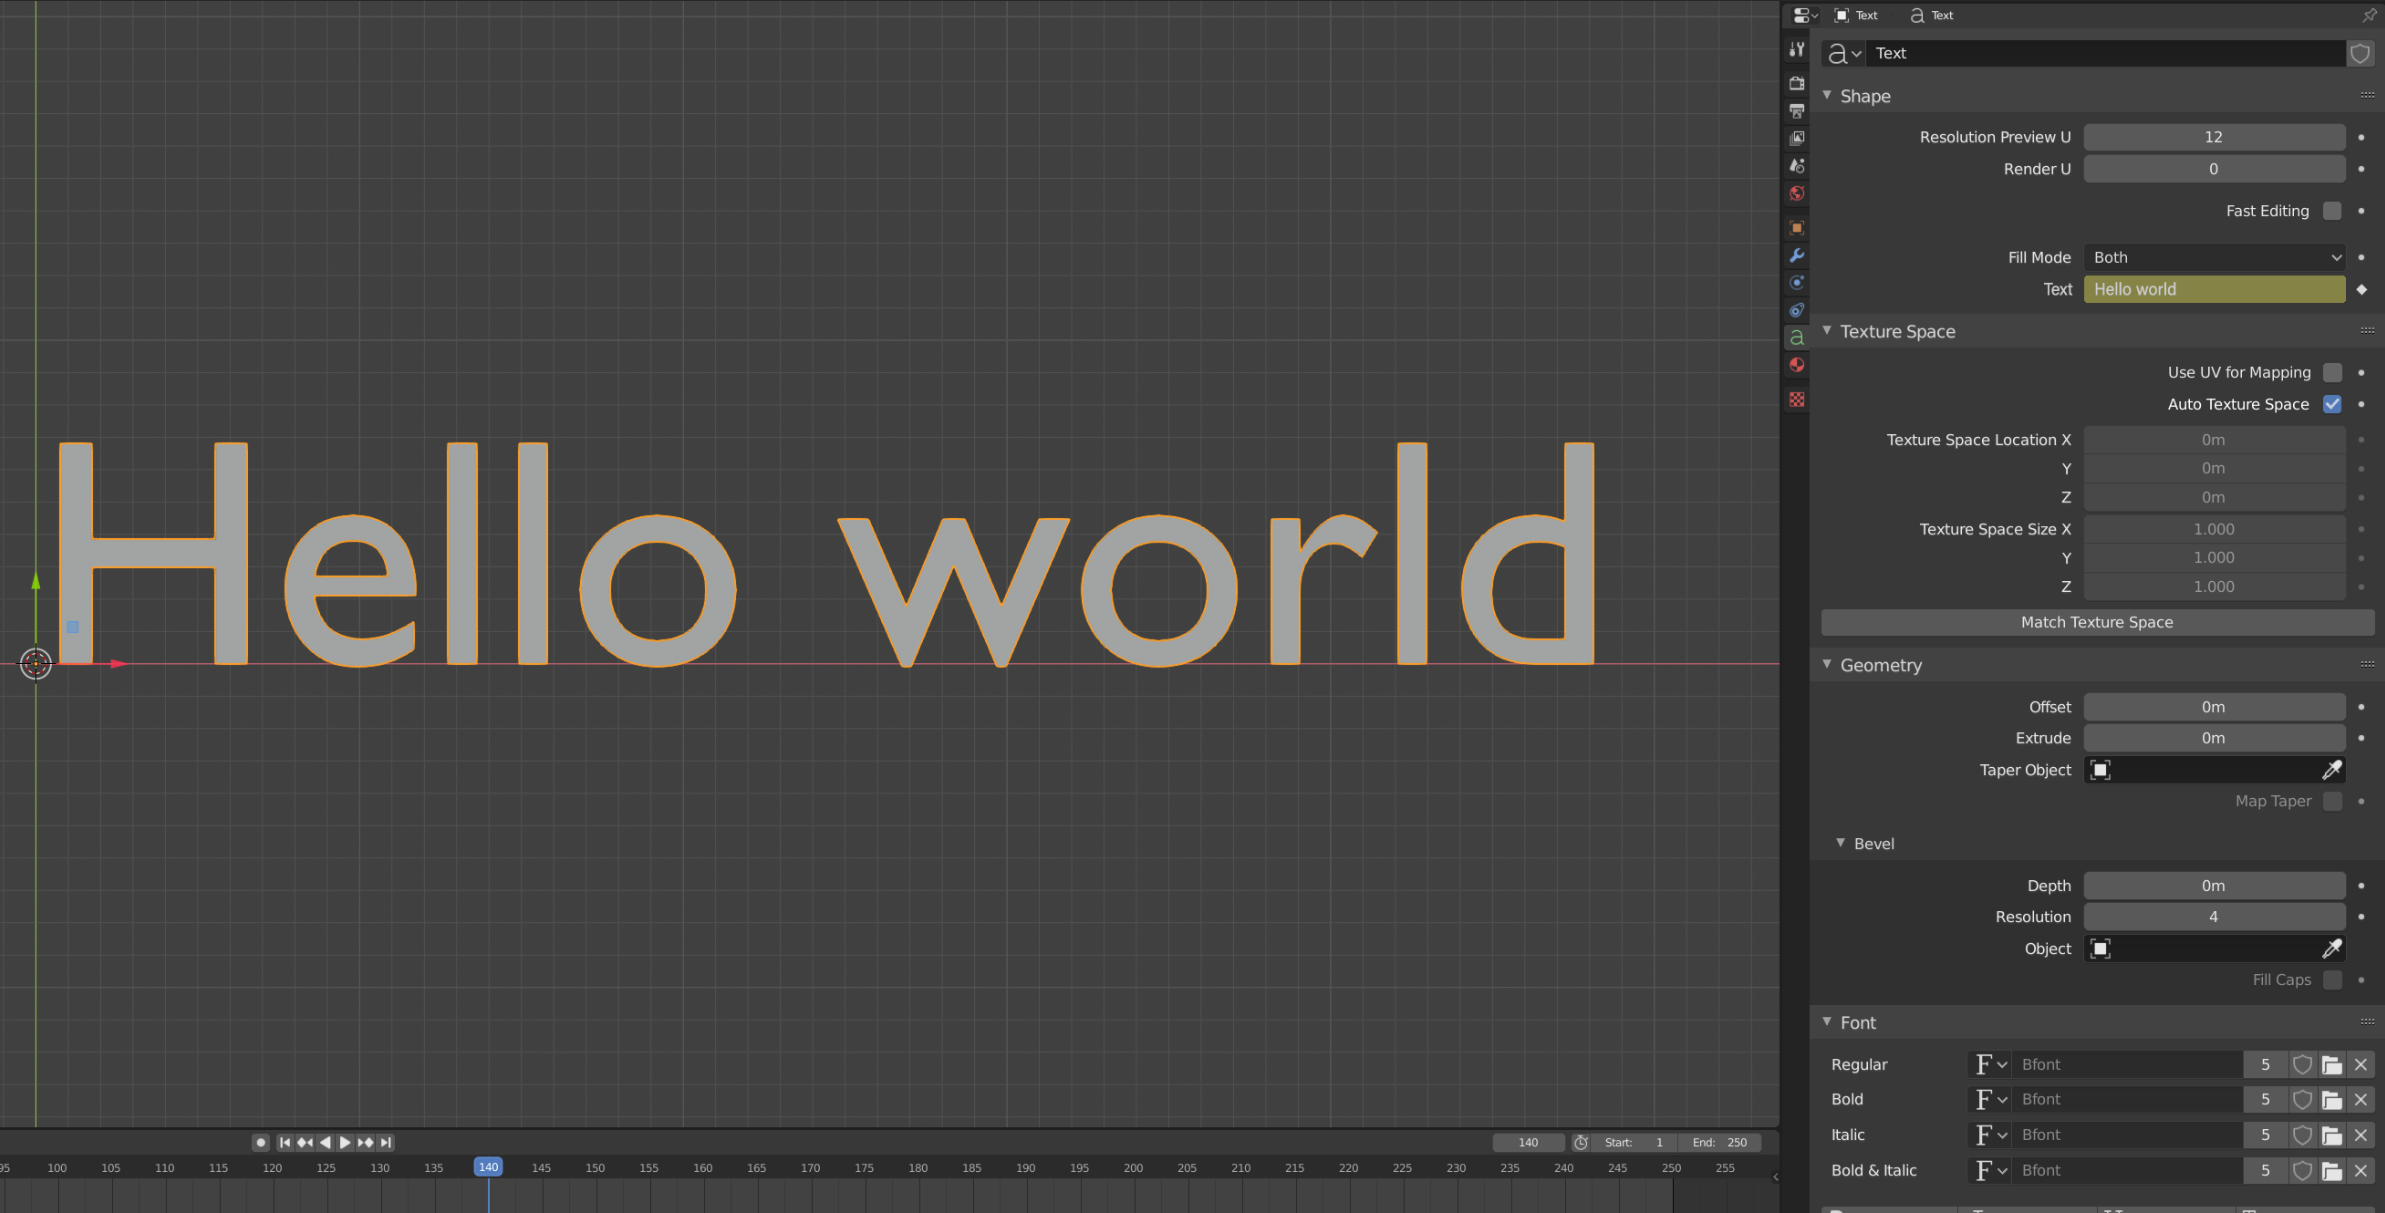The height and width of the screenshot is (1213, 2385).
Task: Click the keyframe diamond next to Hello world
Action: (x=2361, y=289)
